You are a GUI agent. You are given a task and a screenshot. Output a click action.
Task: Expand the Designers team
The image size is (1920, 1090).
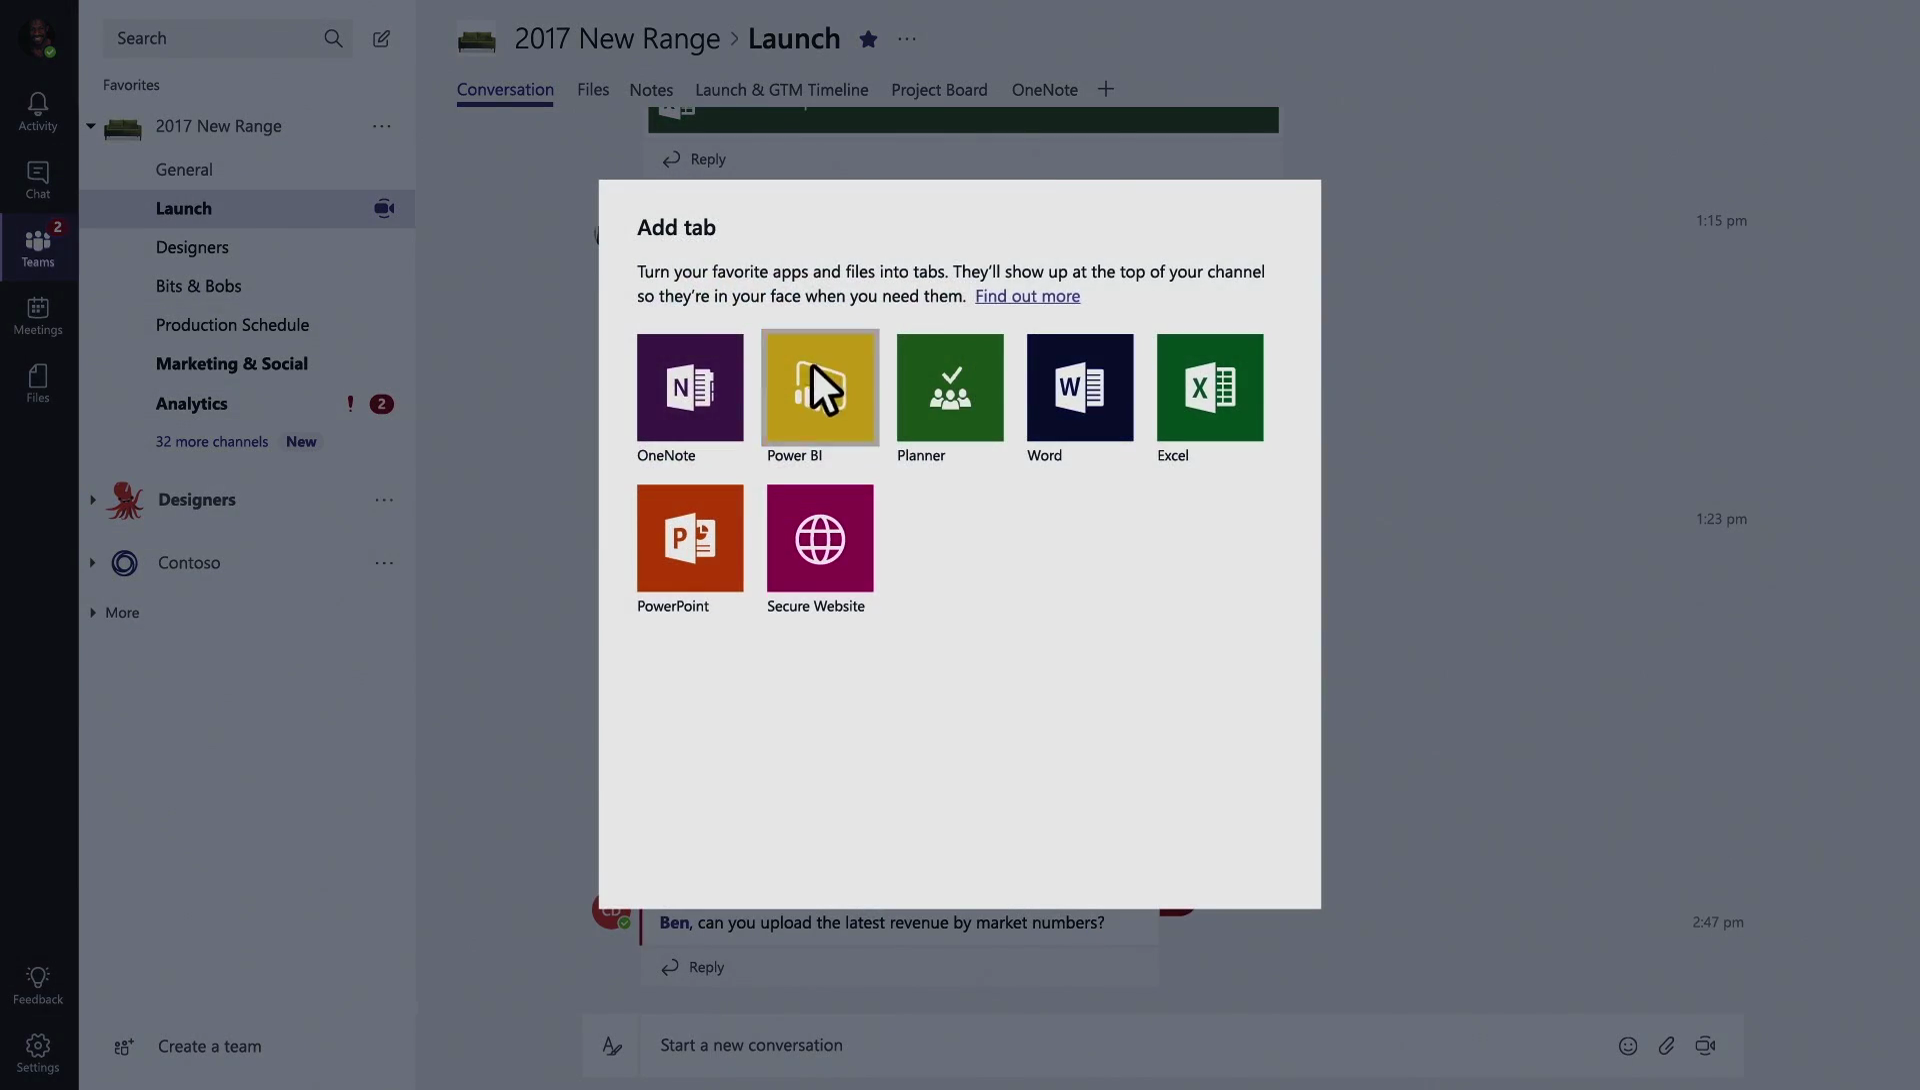pos(92,500)
